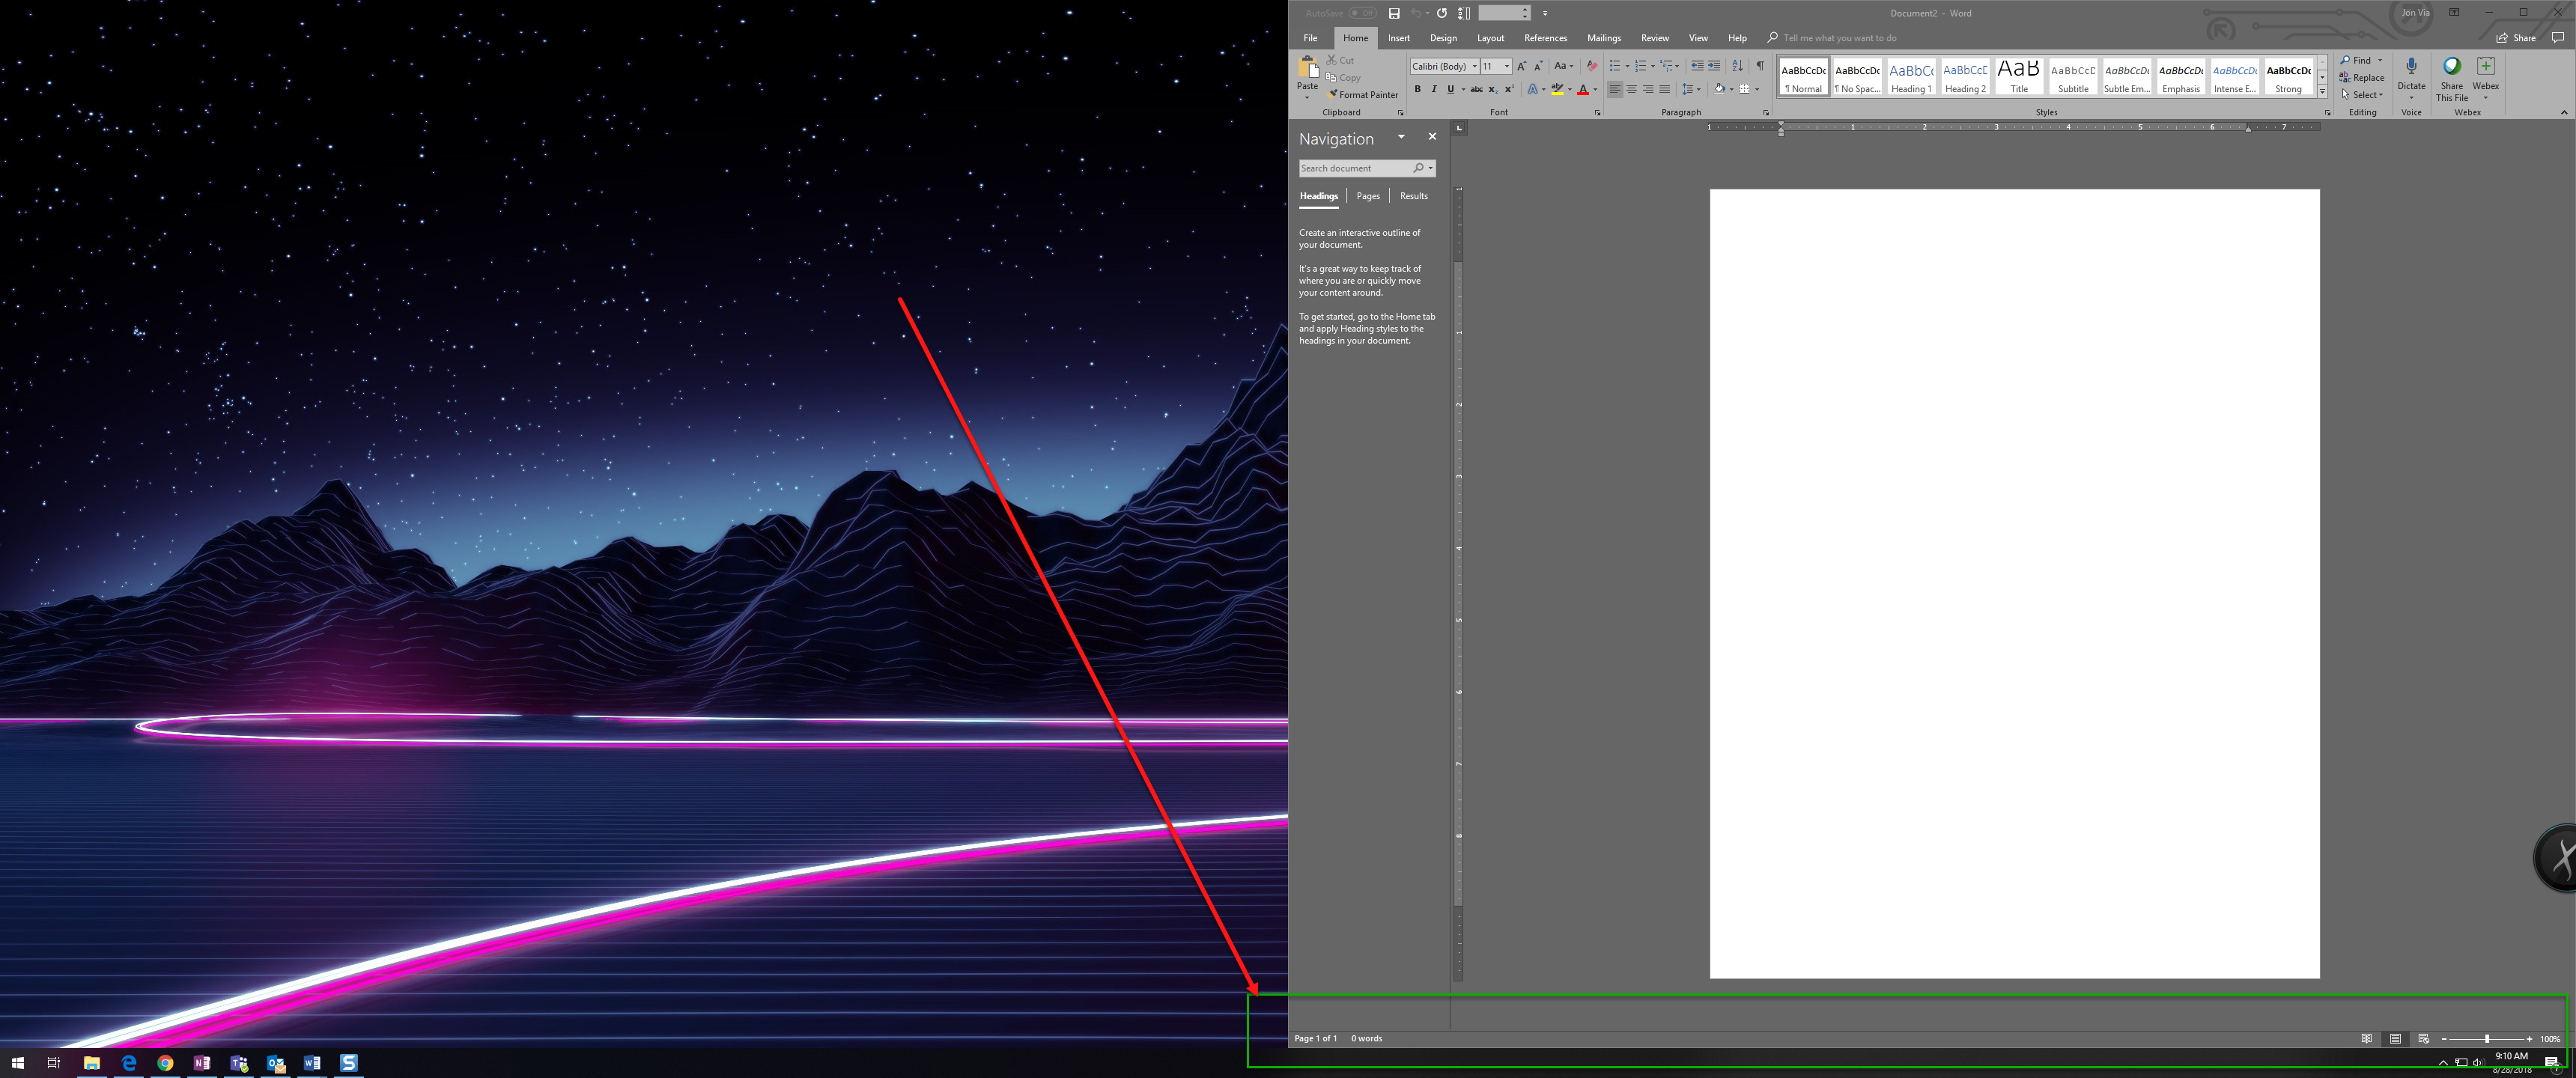Switch to the Insert ribbon tab

[x=1398, y=38]
